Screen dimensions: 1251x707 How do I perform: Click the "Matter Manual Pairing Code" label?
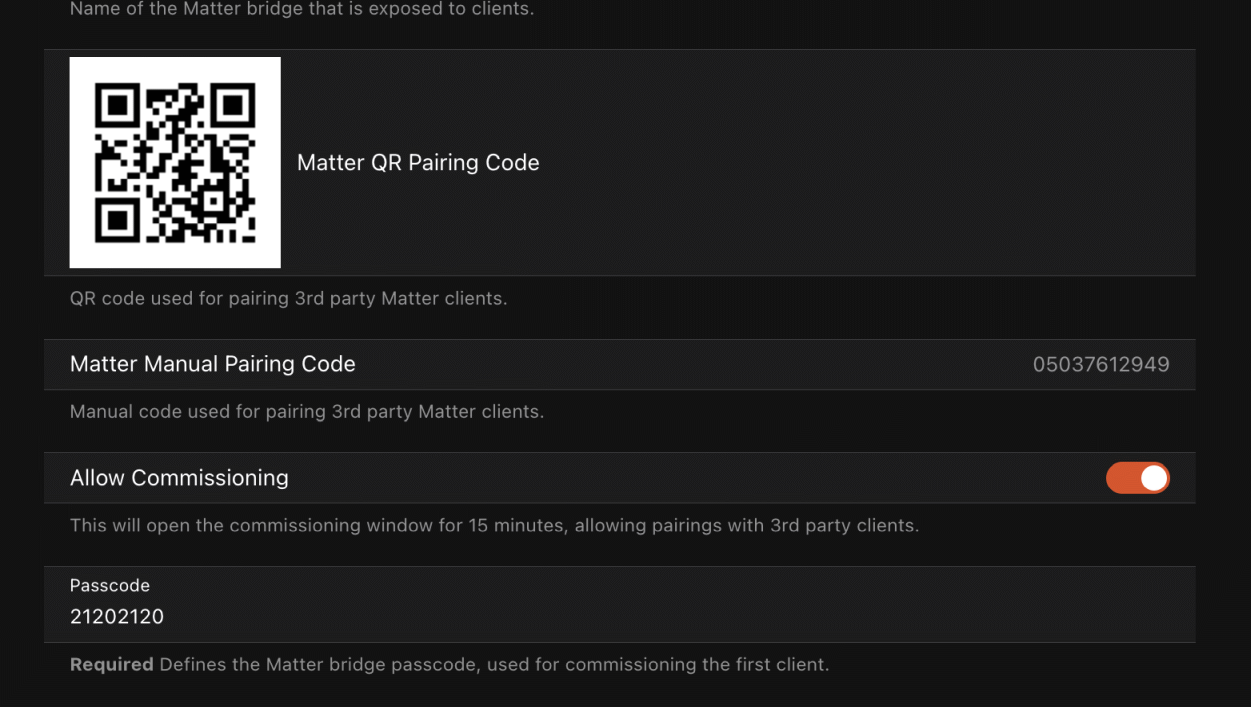click(x=213, y=365)
